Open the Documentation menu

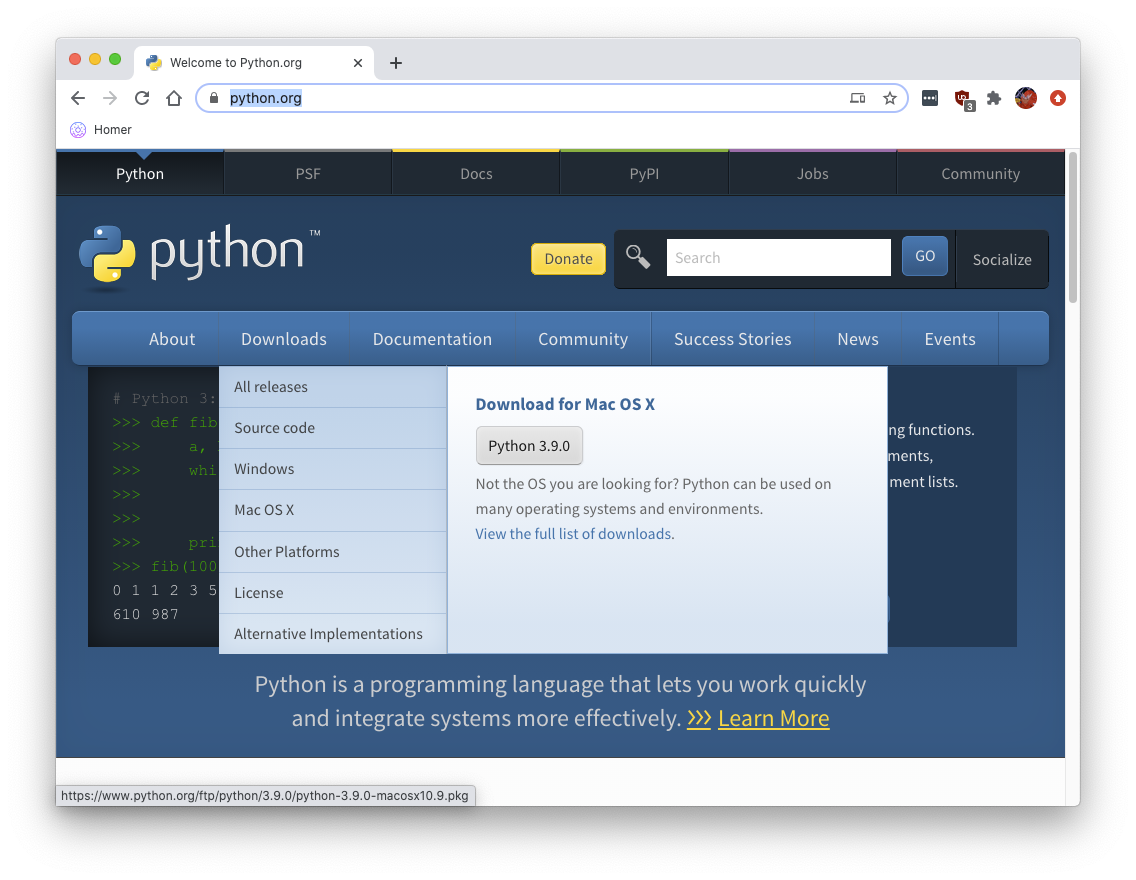pyautogui.click(x=431, y=339)
